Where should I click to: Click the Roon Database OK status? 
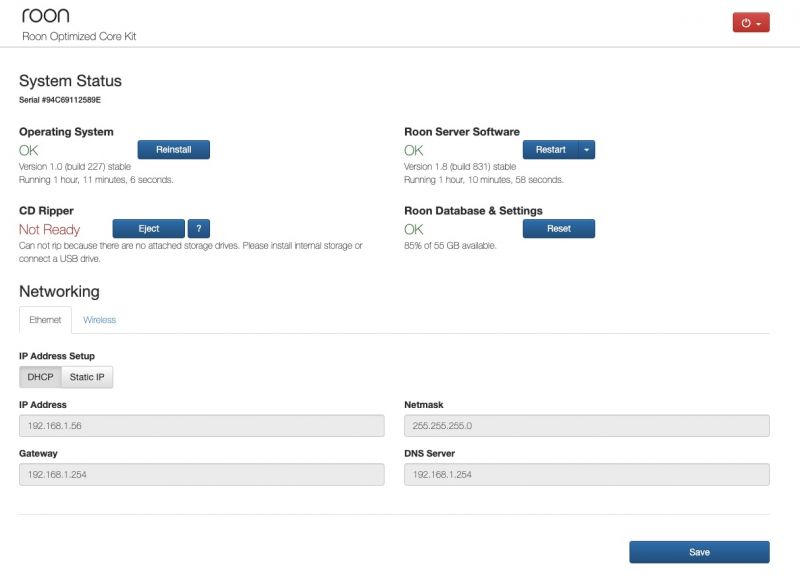pos(414,230)
